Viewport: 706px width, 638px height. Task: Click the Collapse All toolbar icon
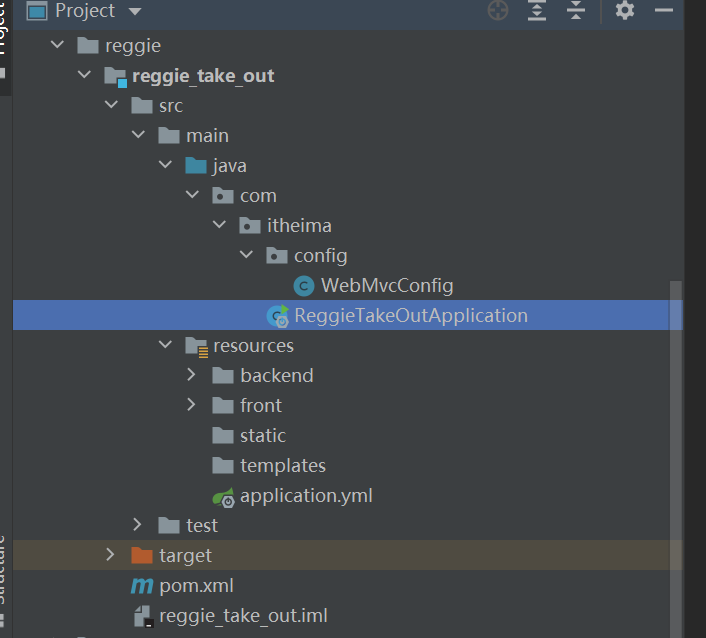(575, 11)
